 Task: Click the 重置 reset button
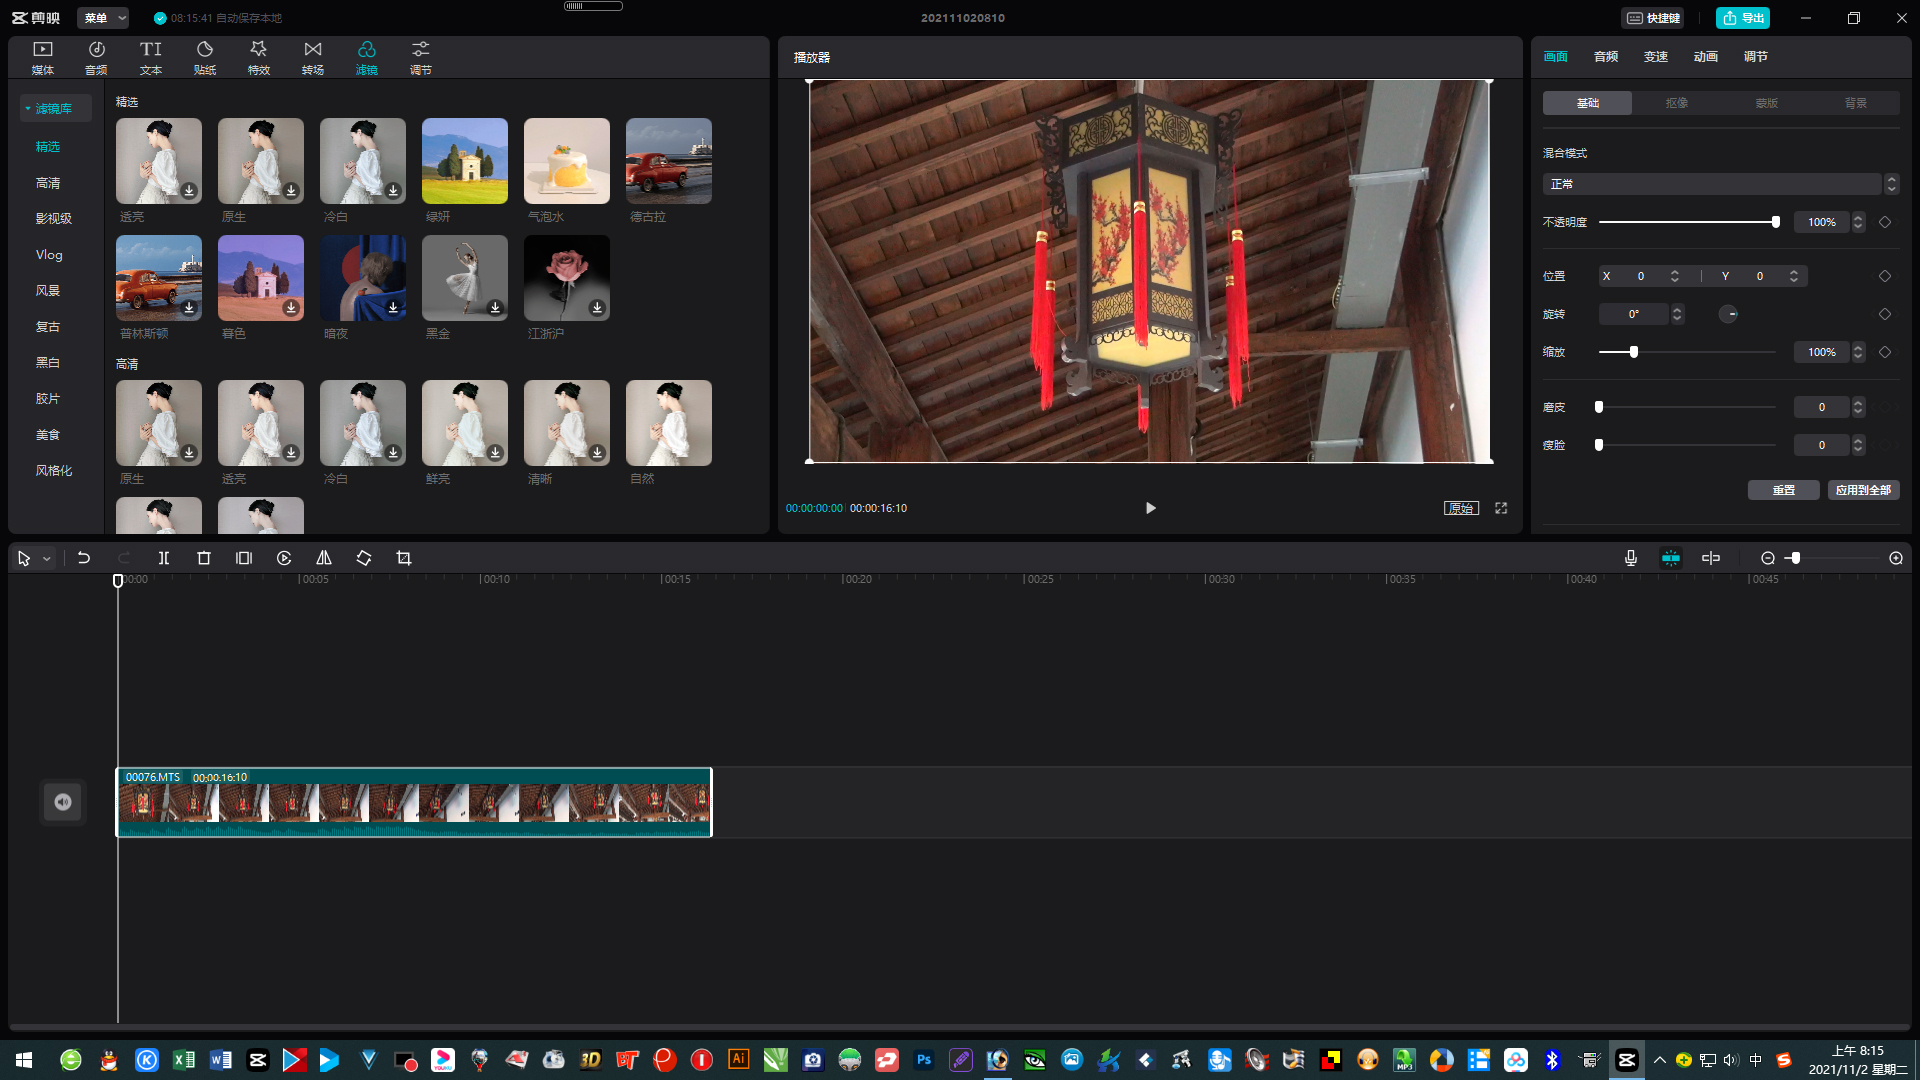click(x=1784, y=490)
